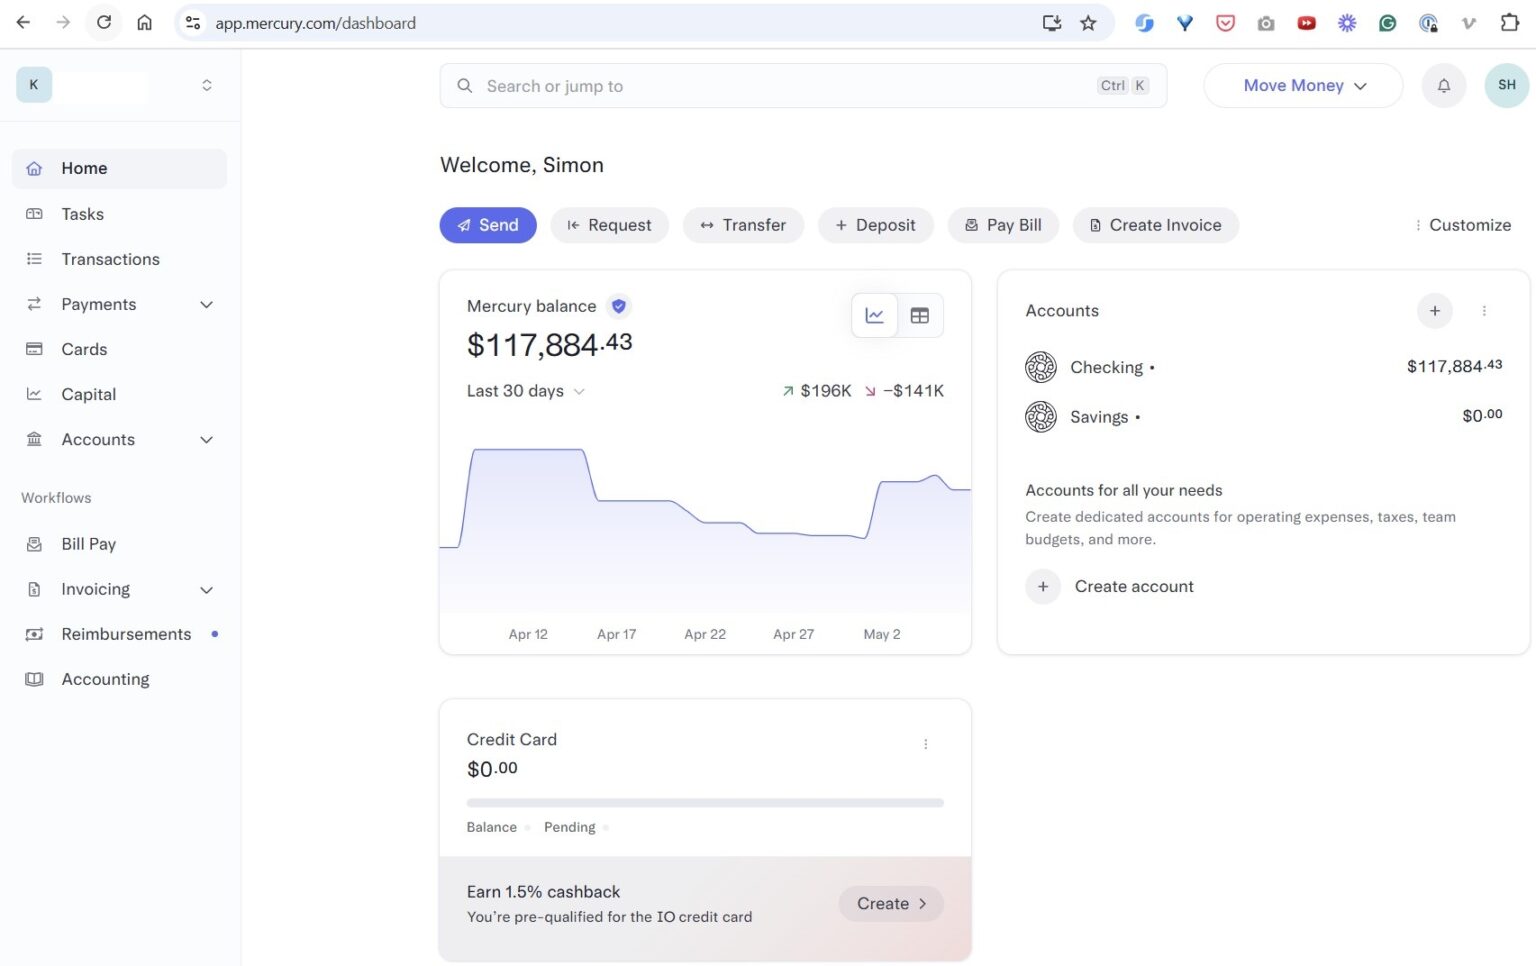The image size is (1536, 966).
Task: Click the Savings account logo icon
Action: click(x=1040, y=416)
